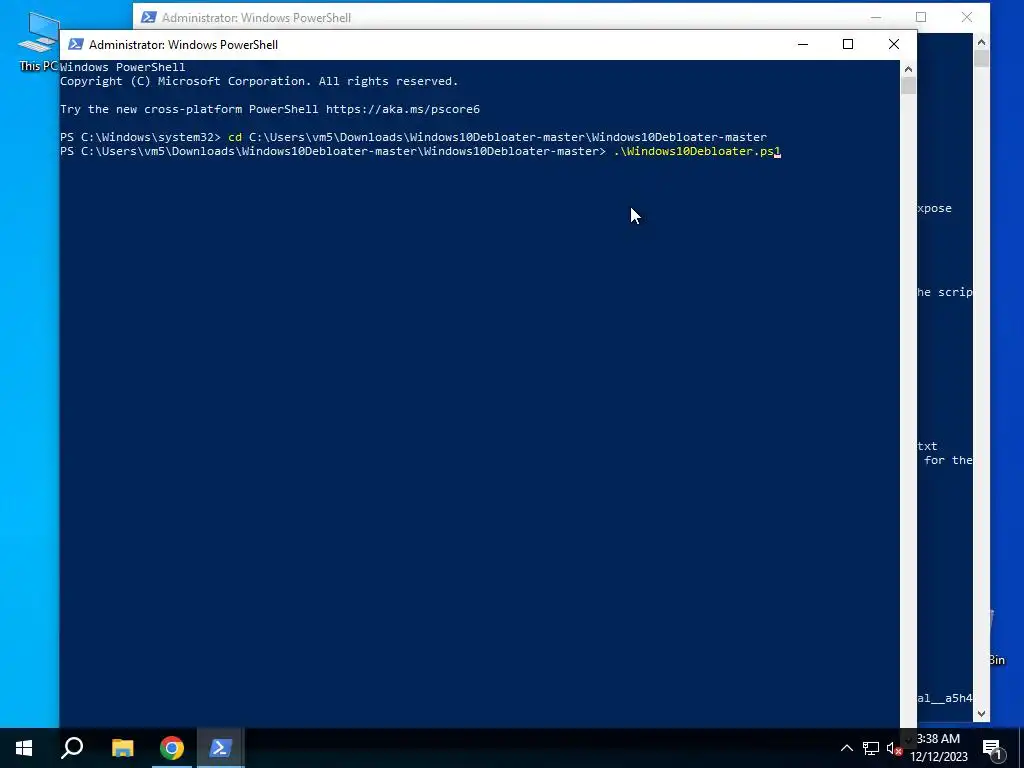The width and height of the screenshot is (1024, 768).
Task: Close the front PowerShell window
Action: (893, 44)
